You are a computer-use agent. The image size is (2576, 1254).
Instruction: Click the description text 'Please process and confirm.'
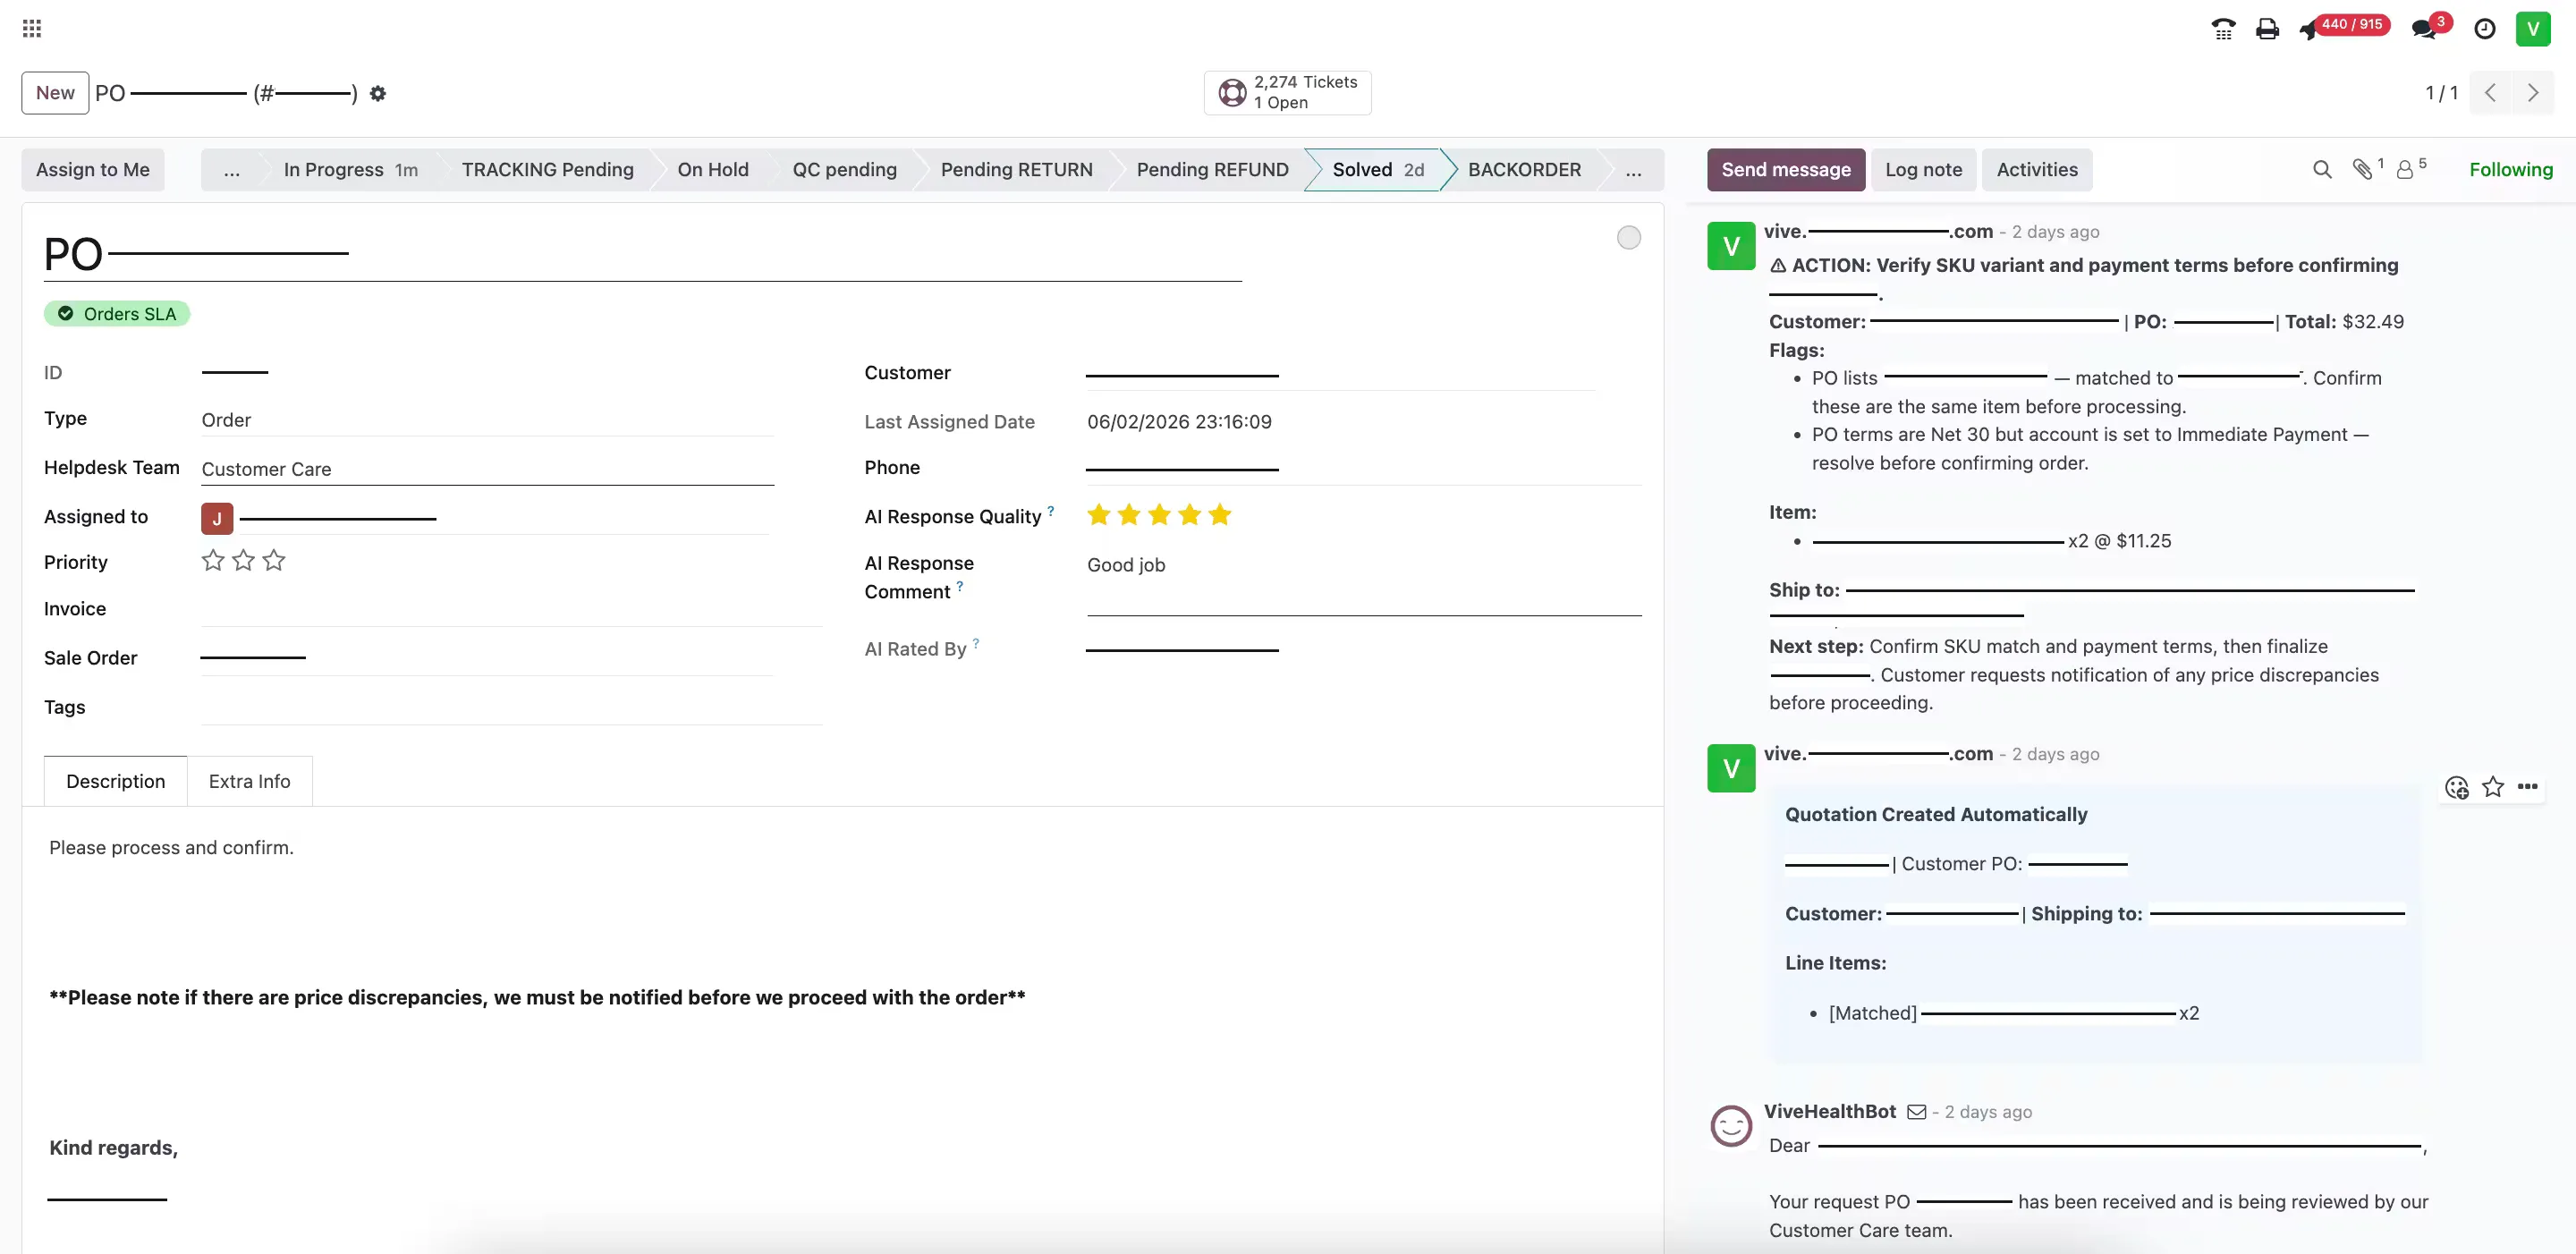171,848
